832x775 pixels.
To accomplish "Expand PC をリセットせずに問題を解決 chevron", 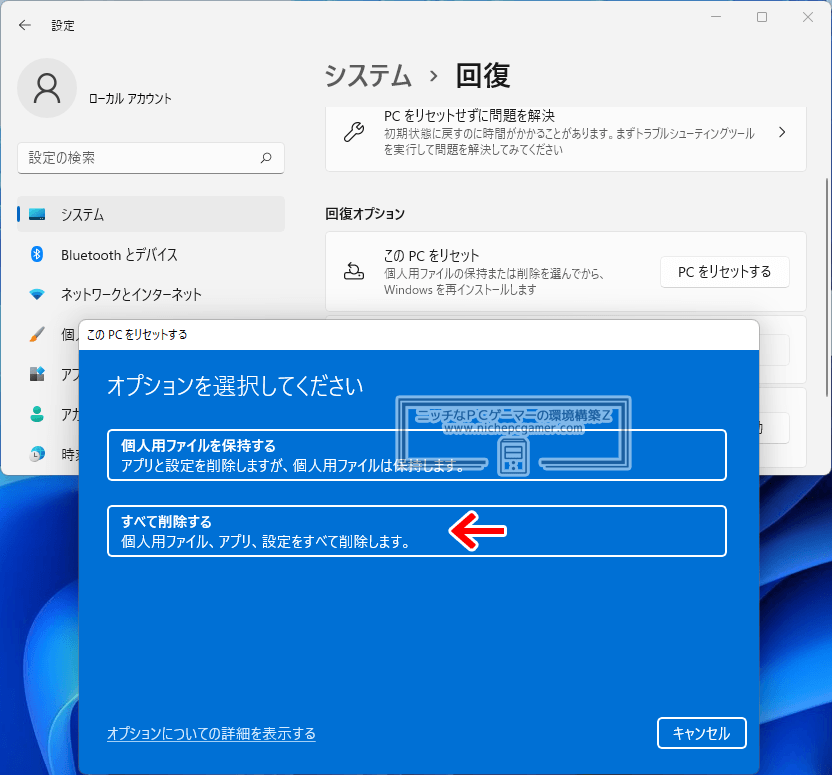I will click(782, 132).
